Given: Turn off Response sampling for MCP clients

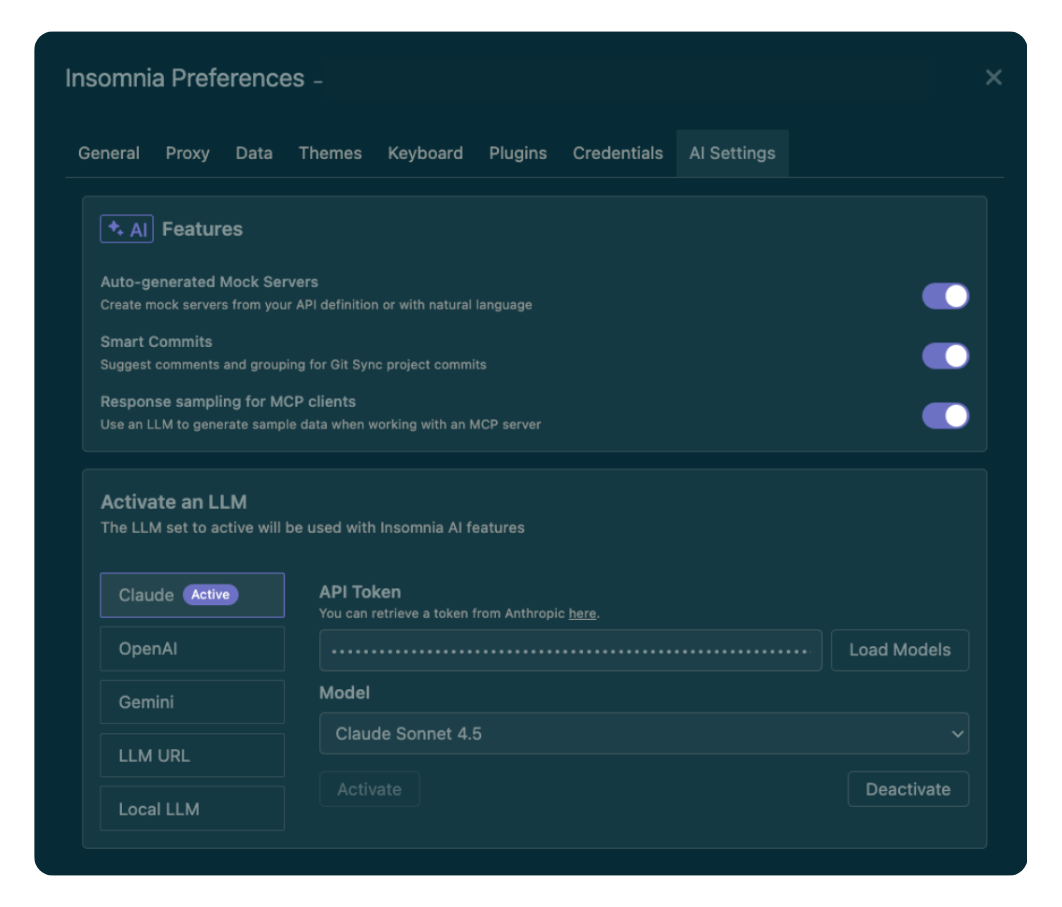Looking at the screenshot, I should coord(945,416).
